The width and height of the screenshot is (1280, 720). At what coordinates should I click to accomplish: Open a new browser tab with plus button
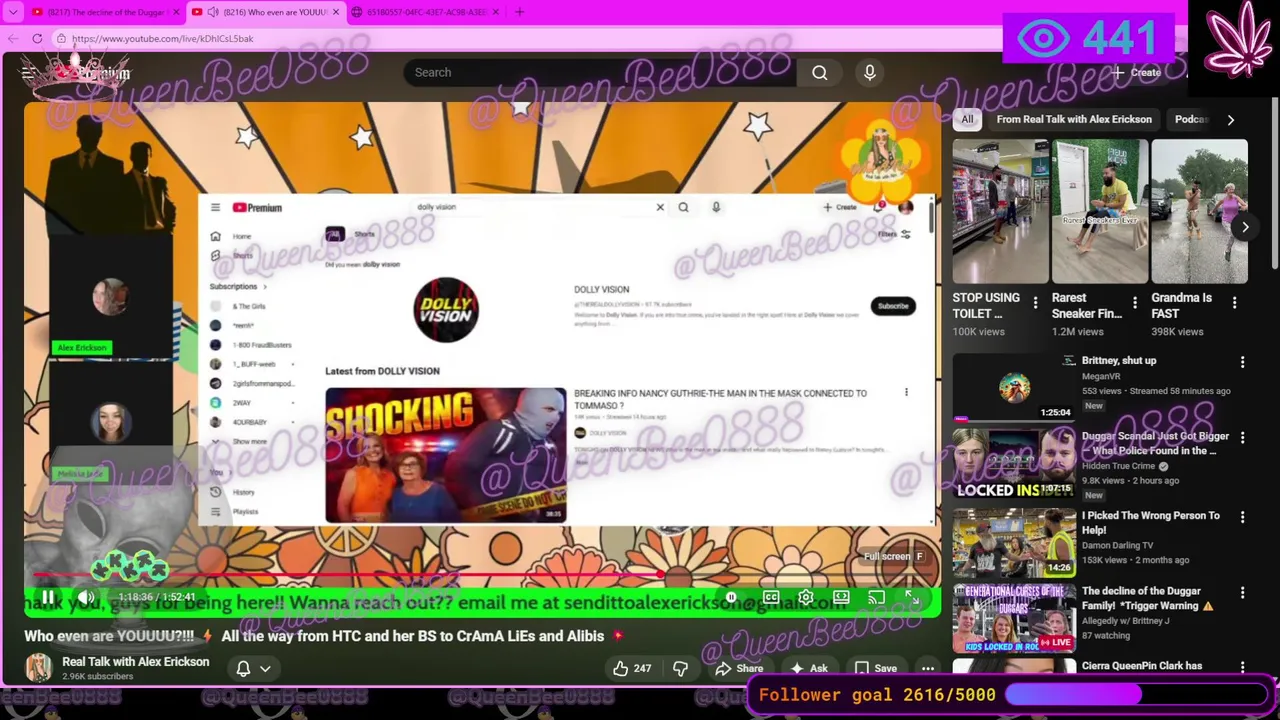point(519,12)
